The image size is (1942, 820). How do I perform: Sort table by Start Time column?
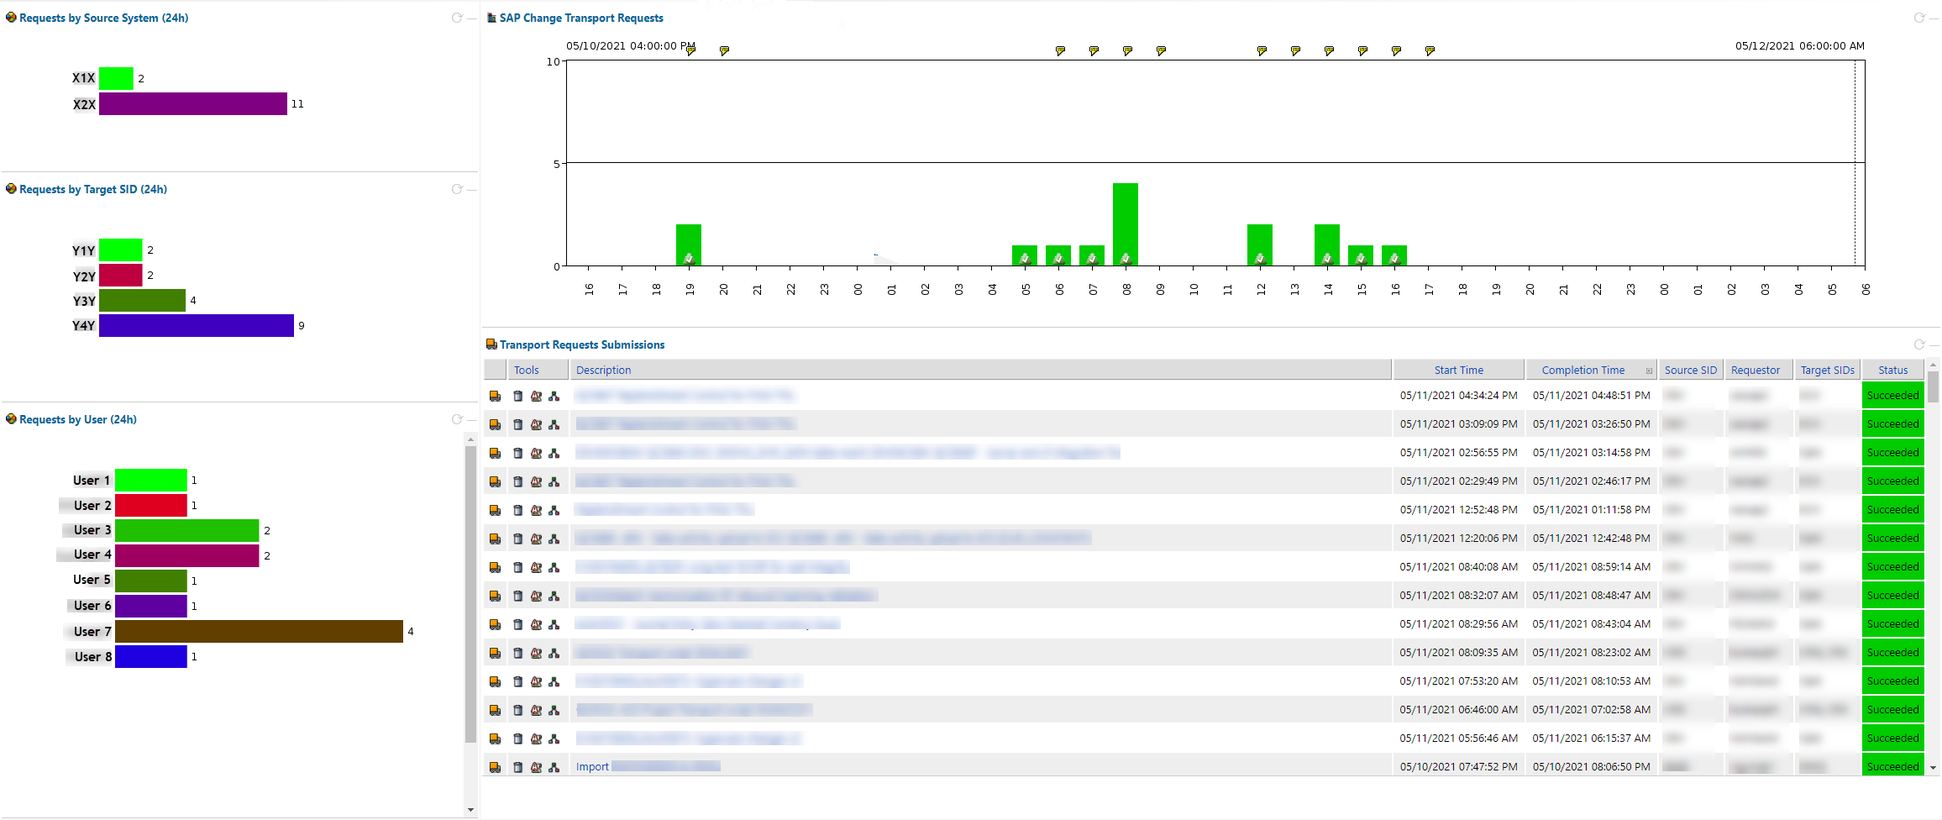(1458, 370)
